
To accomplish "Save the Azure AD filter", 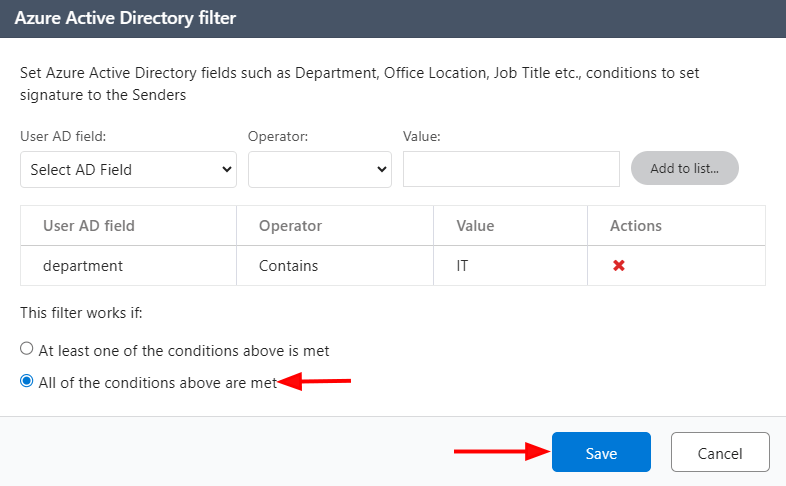I will click(x=601, y=453).
